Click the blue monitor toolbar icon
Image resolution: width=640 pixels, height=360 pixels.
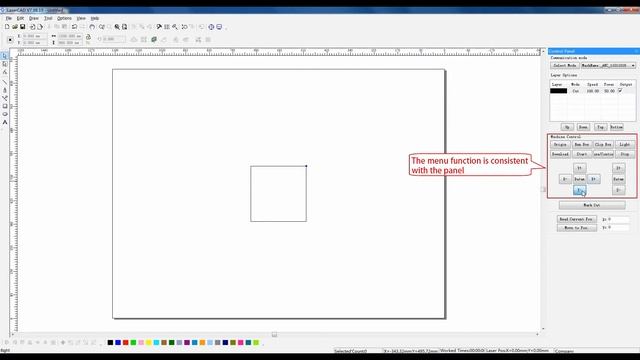[x=219, y=27]
